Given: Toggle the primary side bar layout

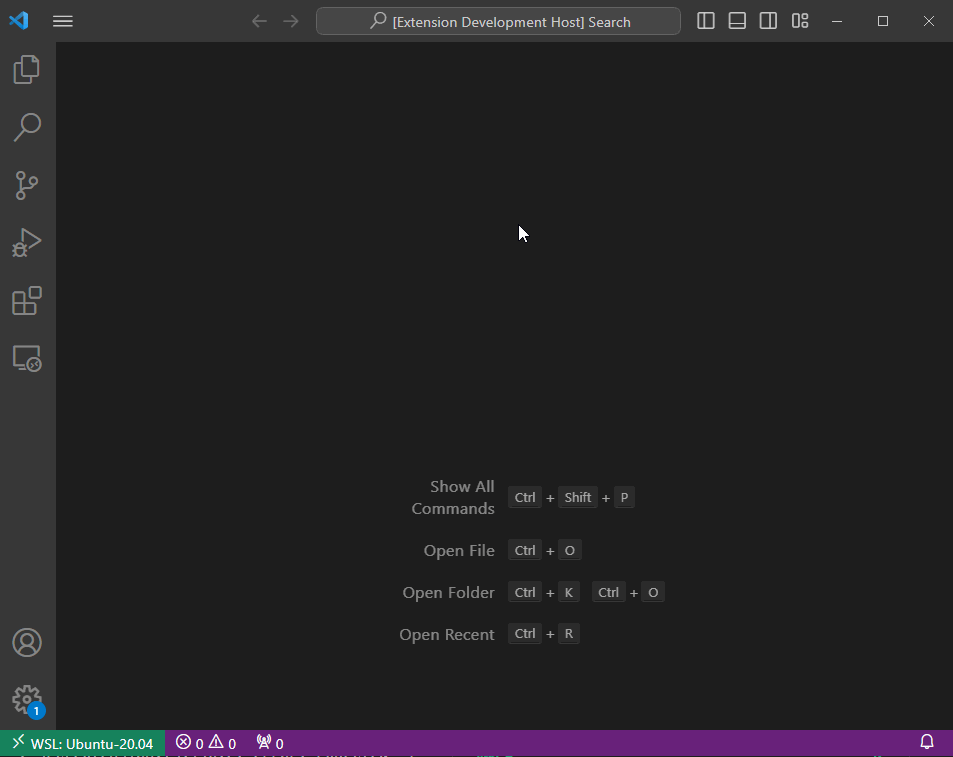Looking at the screenshot, I should 706,21.
